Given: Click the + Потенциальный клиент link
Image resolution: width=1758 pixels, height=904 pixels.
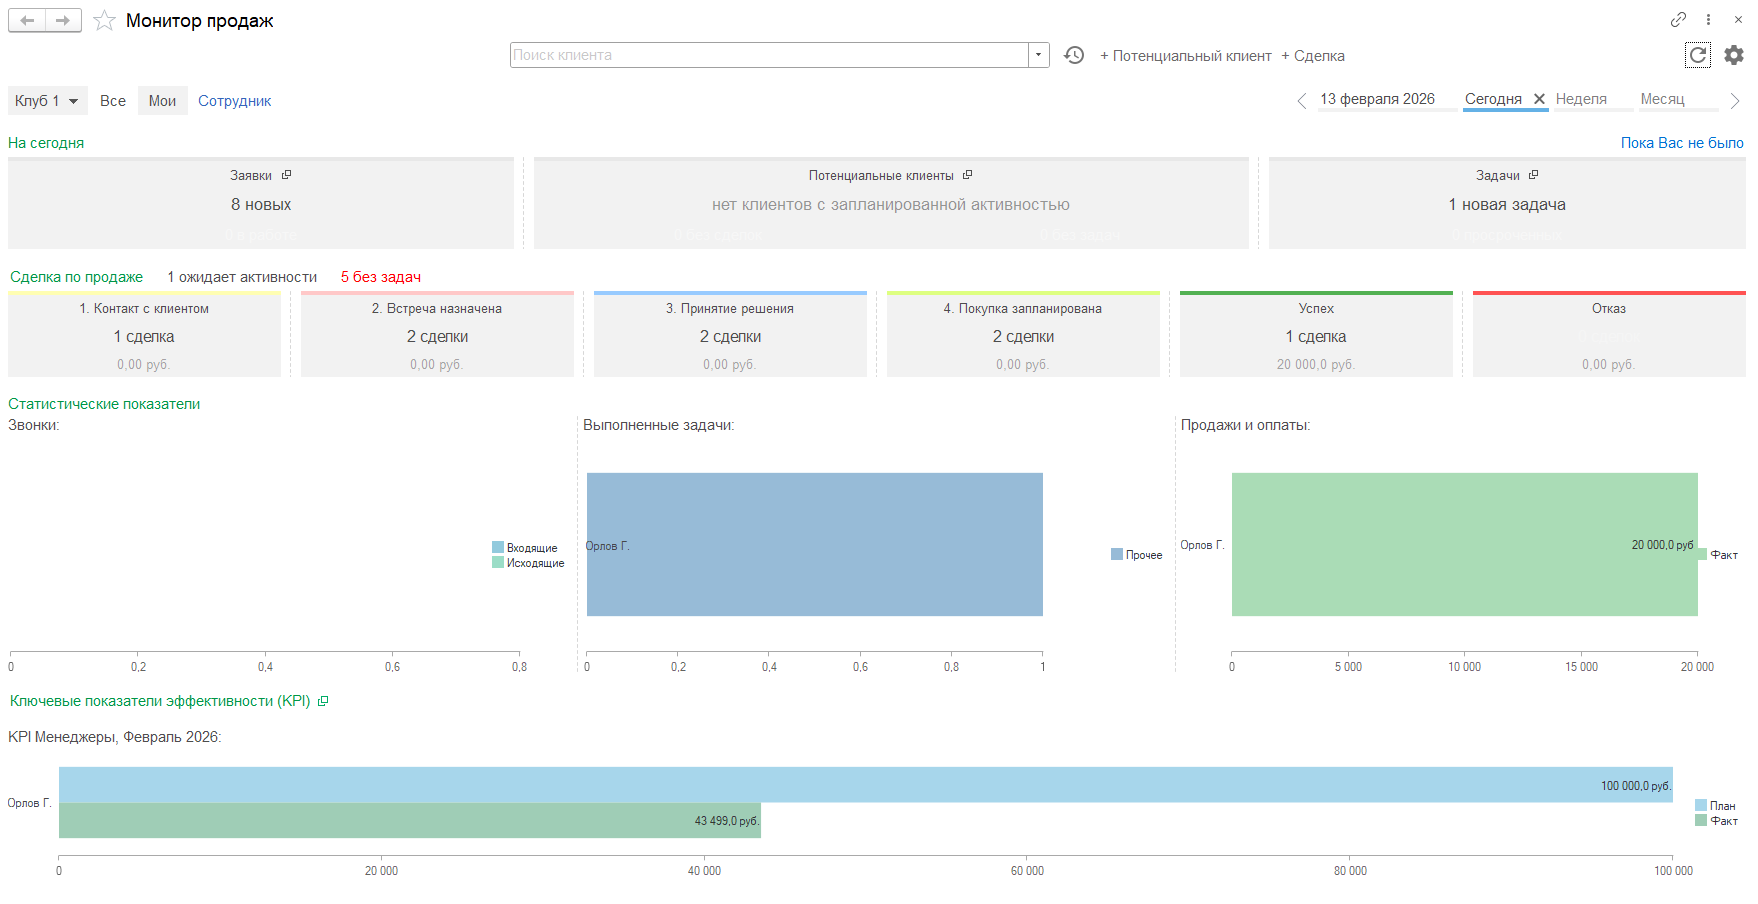Looking at the screenshot, I should click(1186, 56).
